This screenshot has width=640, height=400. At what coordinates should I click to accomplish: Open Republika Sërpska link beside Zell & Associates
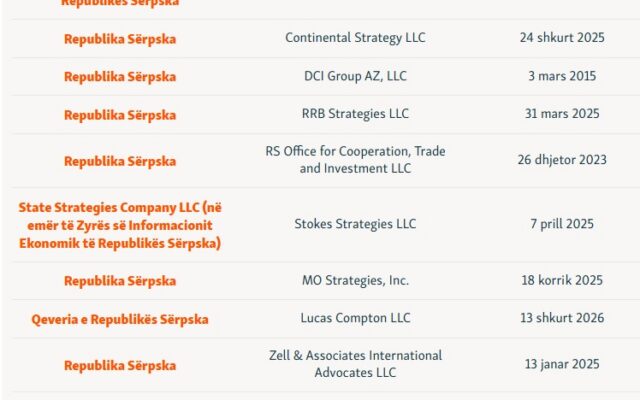click(120, 365)
